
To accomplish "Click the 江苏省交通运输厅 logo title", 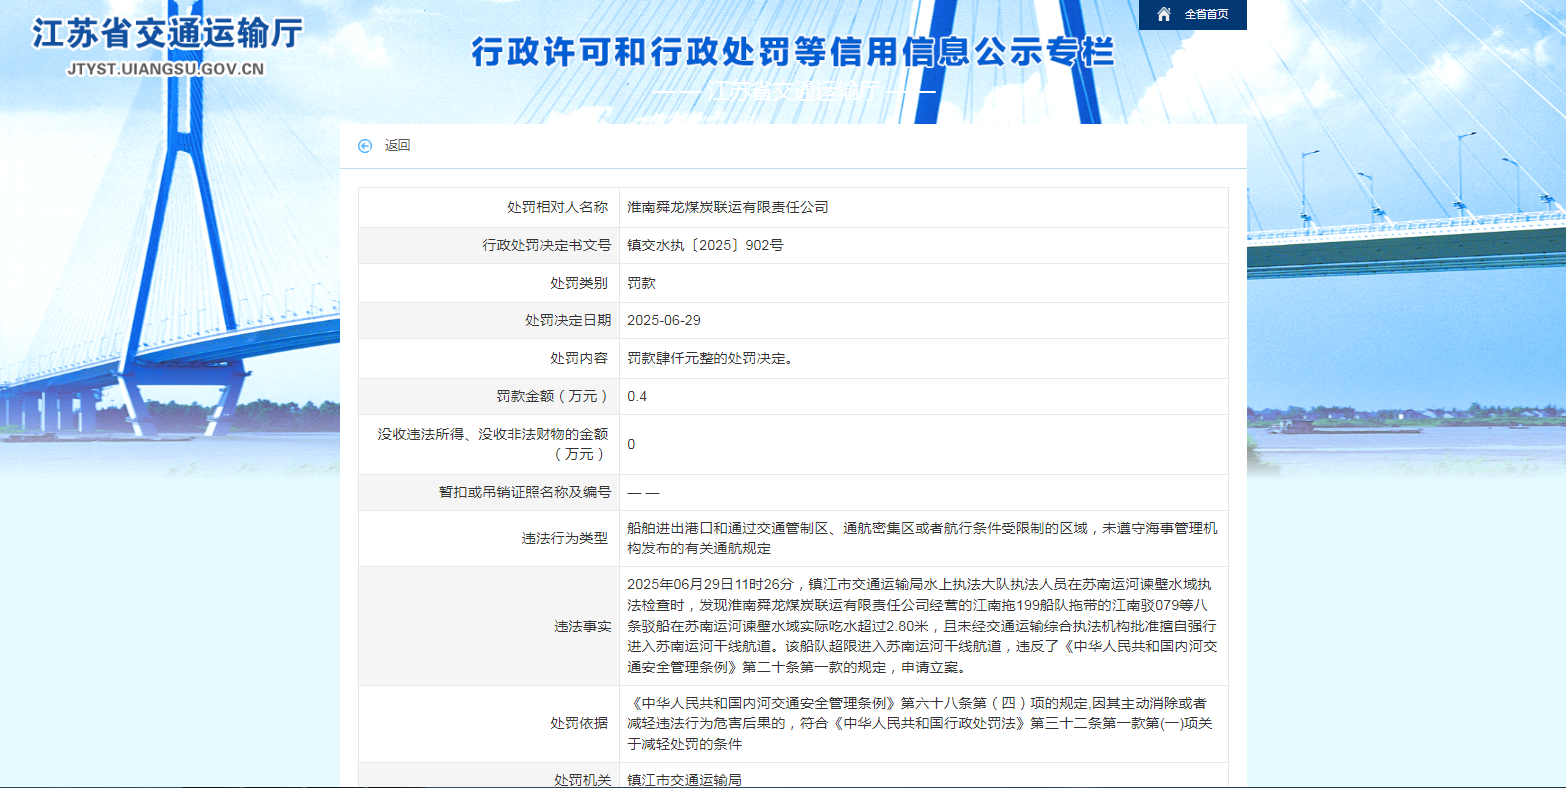I will (167, 33).
